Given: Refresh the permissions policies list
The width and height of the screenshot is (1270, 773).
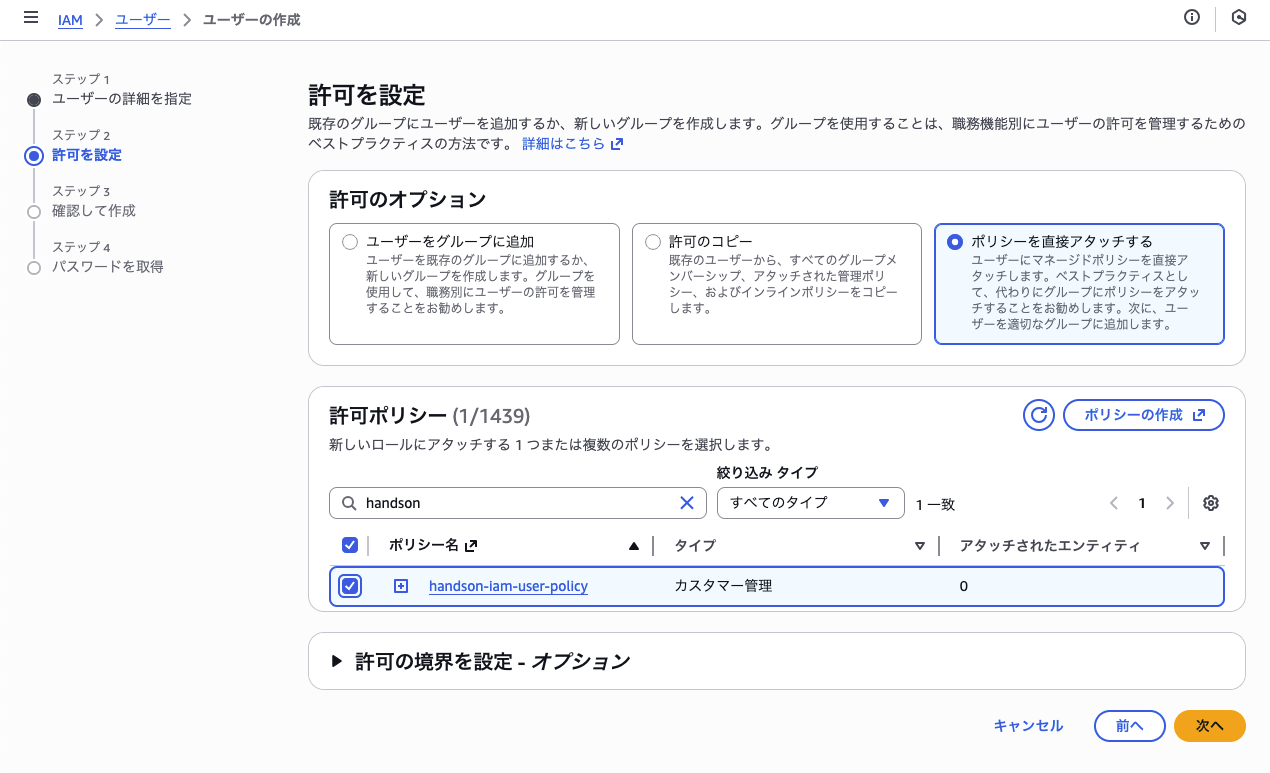Looking at the screenshot, I should pyautogui.click(x=1039, y=414).
